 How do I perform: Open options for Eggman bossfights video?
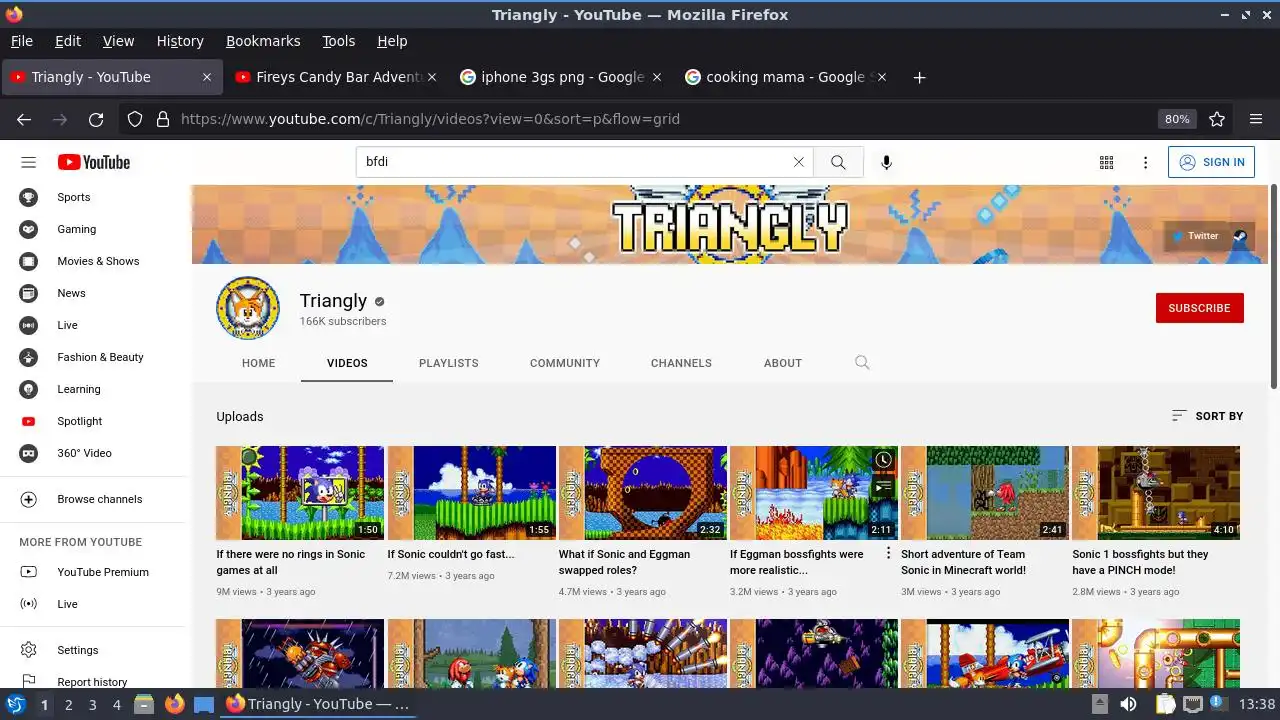[888, 553]
